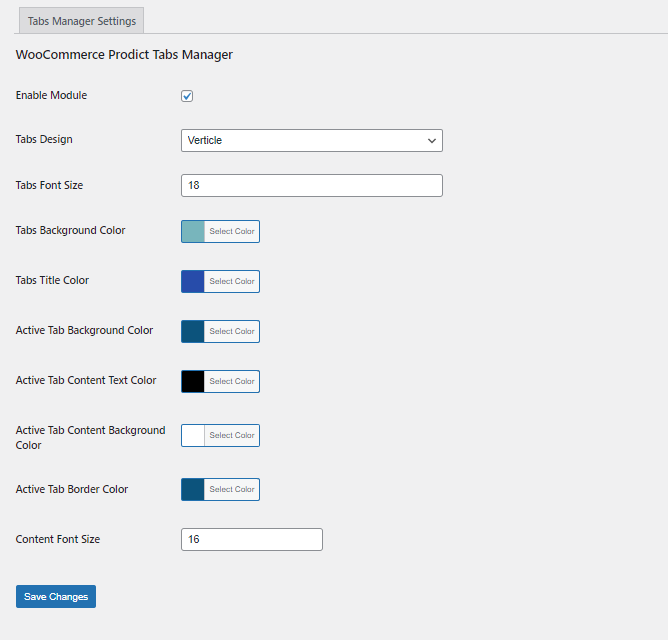Click the Tabs Design dropdown chevron arrow
This screenshot has height=640, width=668.
click(x=432, y=141)
